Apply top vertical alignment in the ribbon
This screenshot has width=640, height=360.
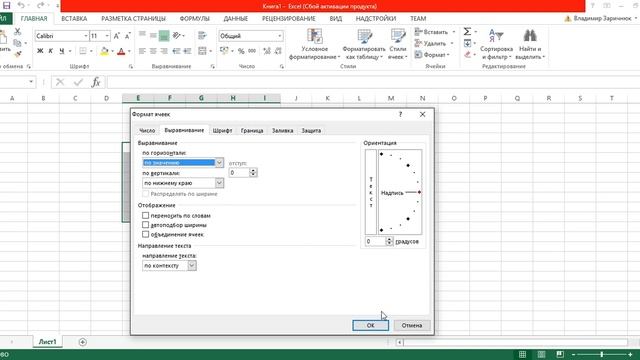click(x=142, y=36)
